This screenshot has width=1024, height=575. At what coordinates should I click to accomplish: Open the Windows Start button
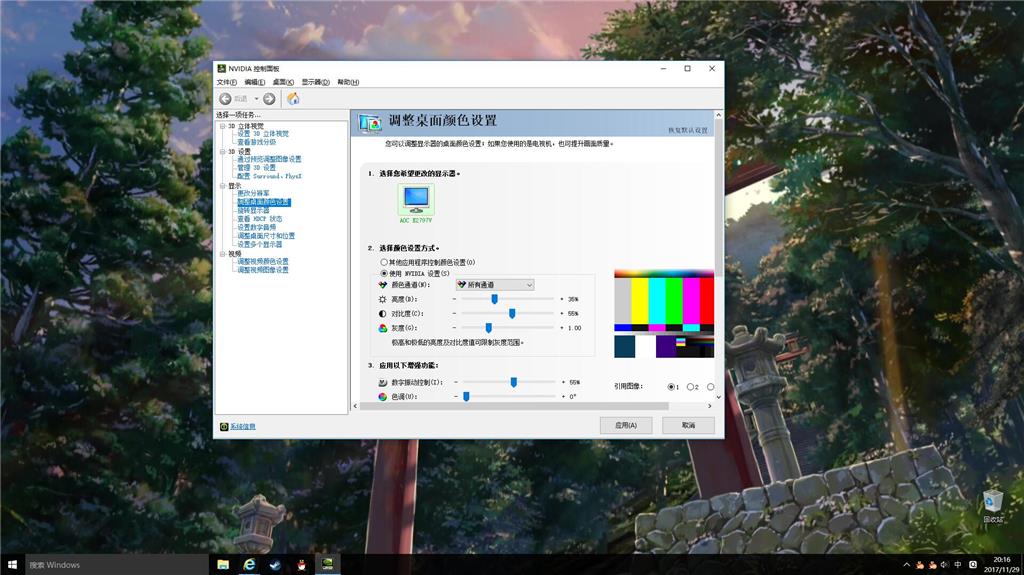tap(12, 565)
